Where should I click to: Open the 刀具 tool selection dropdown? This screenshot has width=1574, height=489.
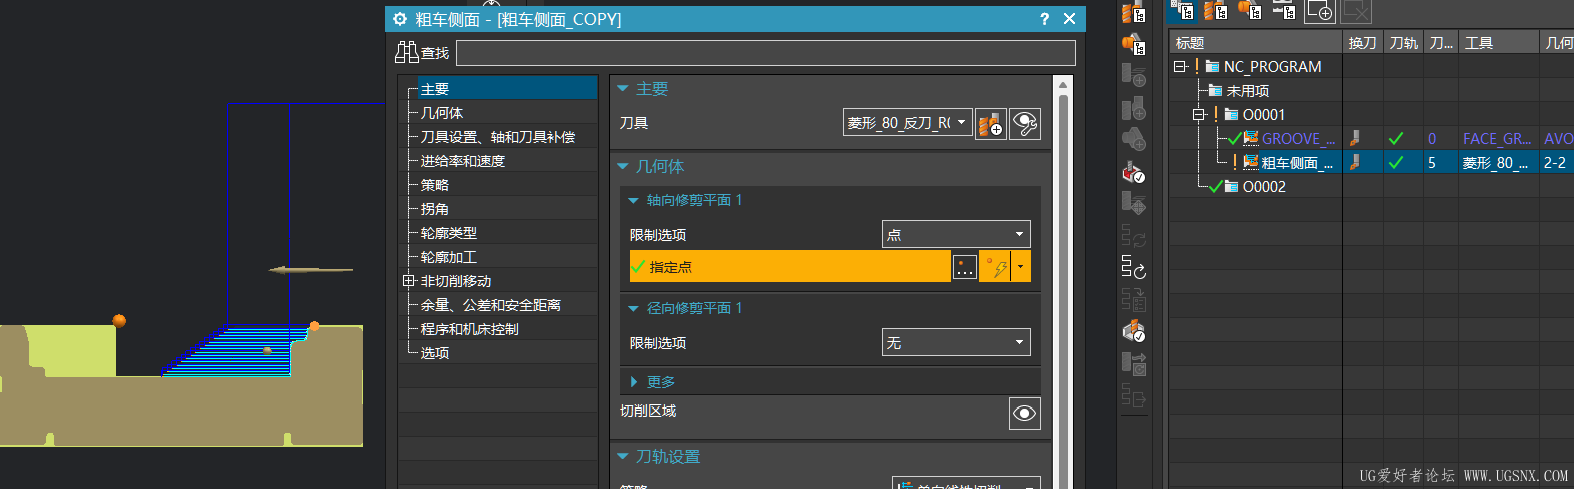(907, 123)
